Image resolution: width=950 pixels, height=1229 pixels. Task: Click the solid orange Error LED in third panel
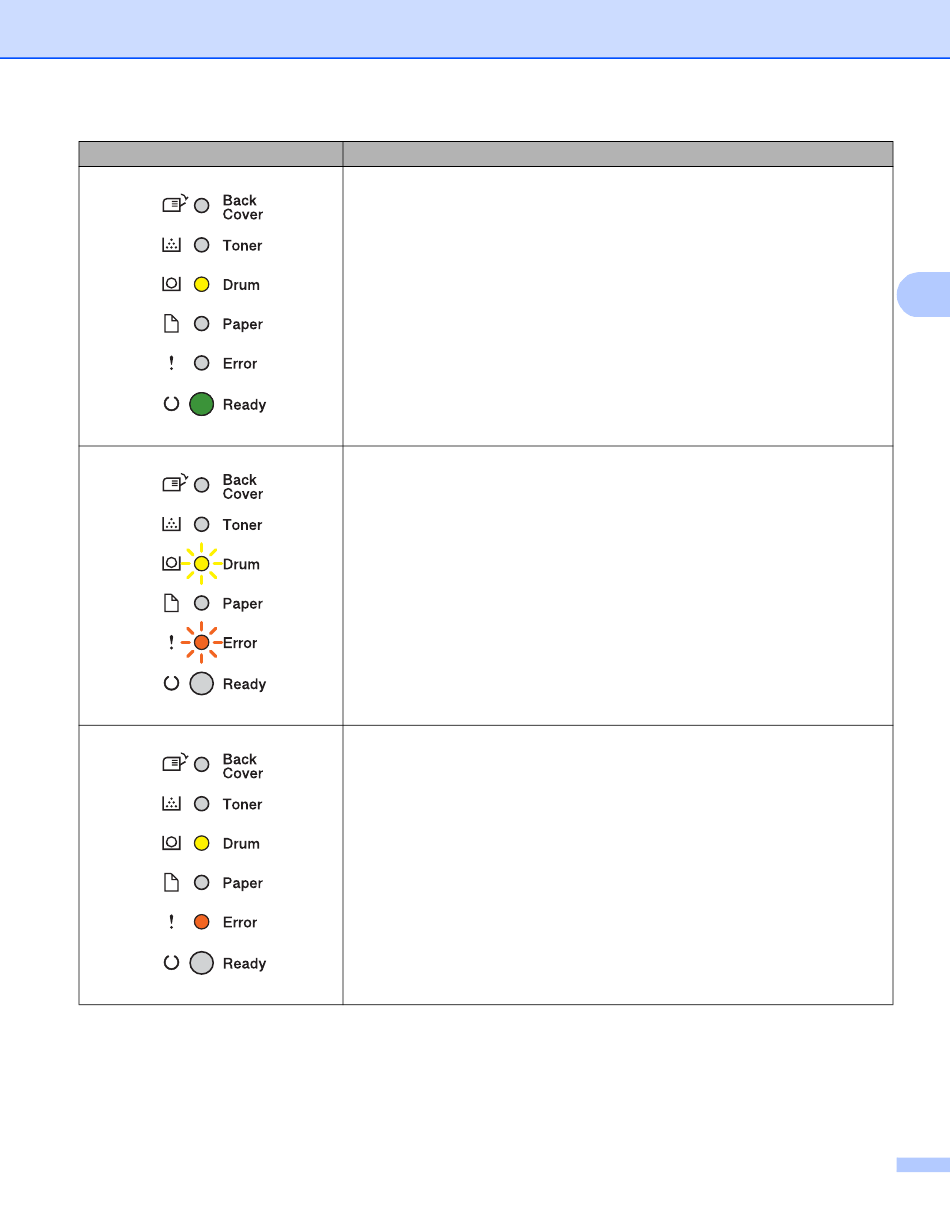(x=201, y=923)
